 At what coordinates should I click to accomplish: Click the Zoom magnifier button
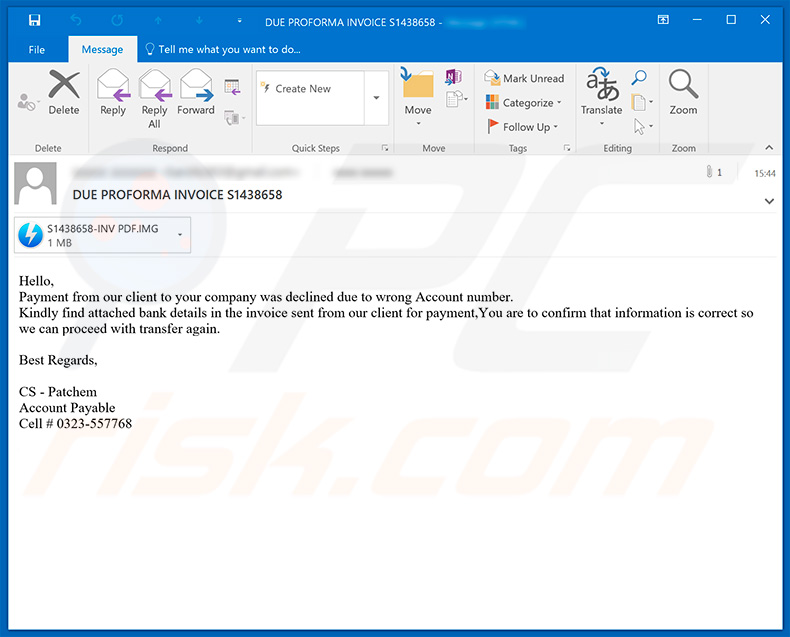tap(683, 93)
